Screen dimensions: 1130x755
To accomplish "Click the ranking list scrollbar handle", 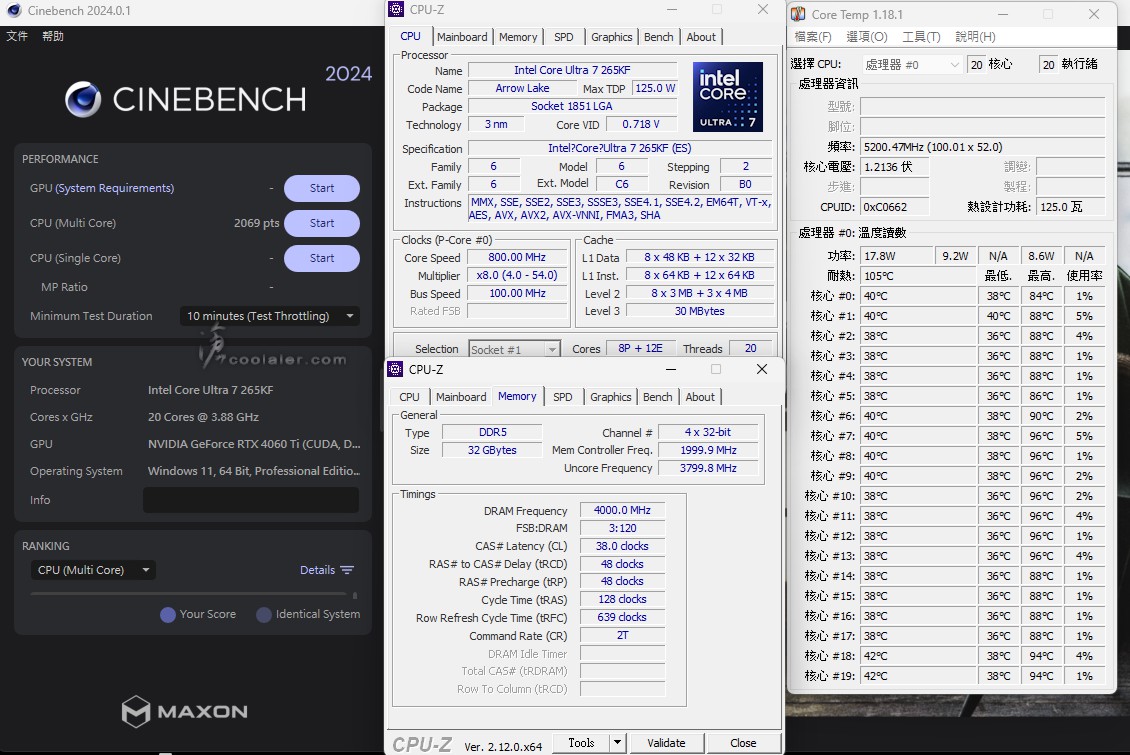I will tap(355, 596).
